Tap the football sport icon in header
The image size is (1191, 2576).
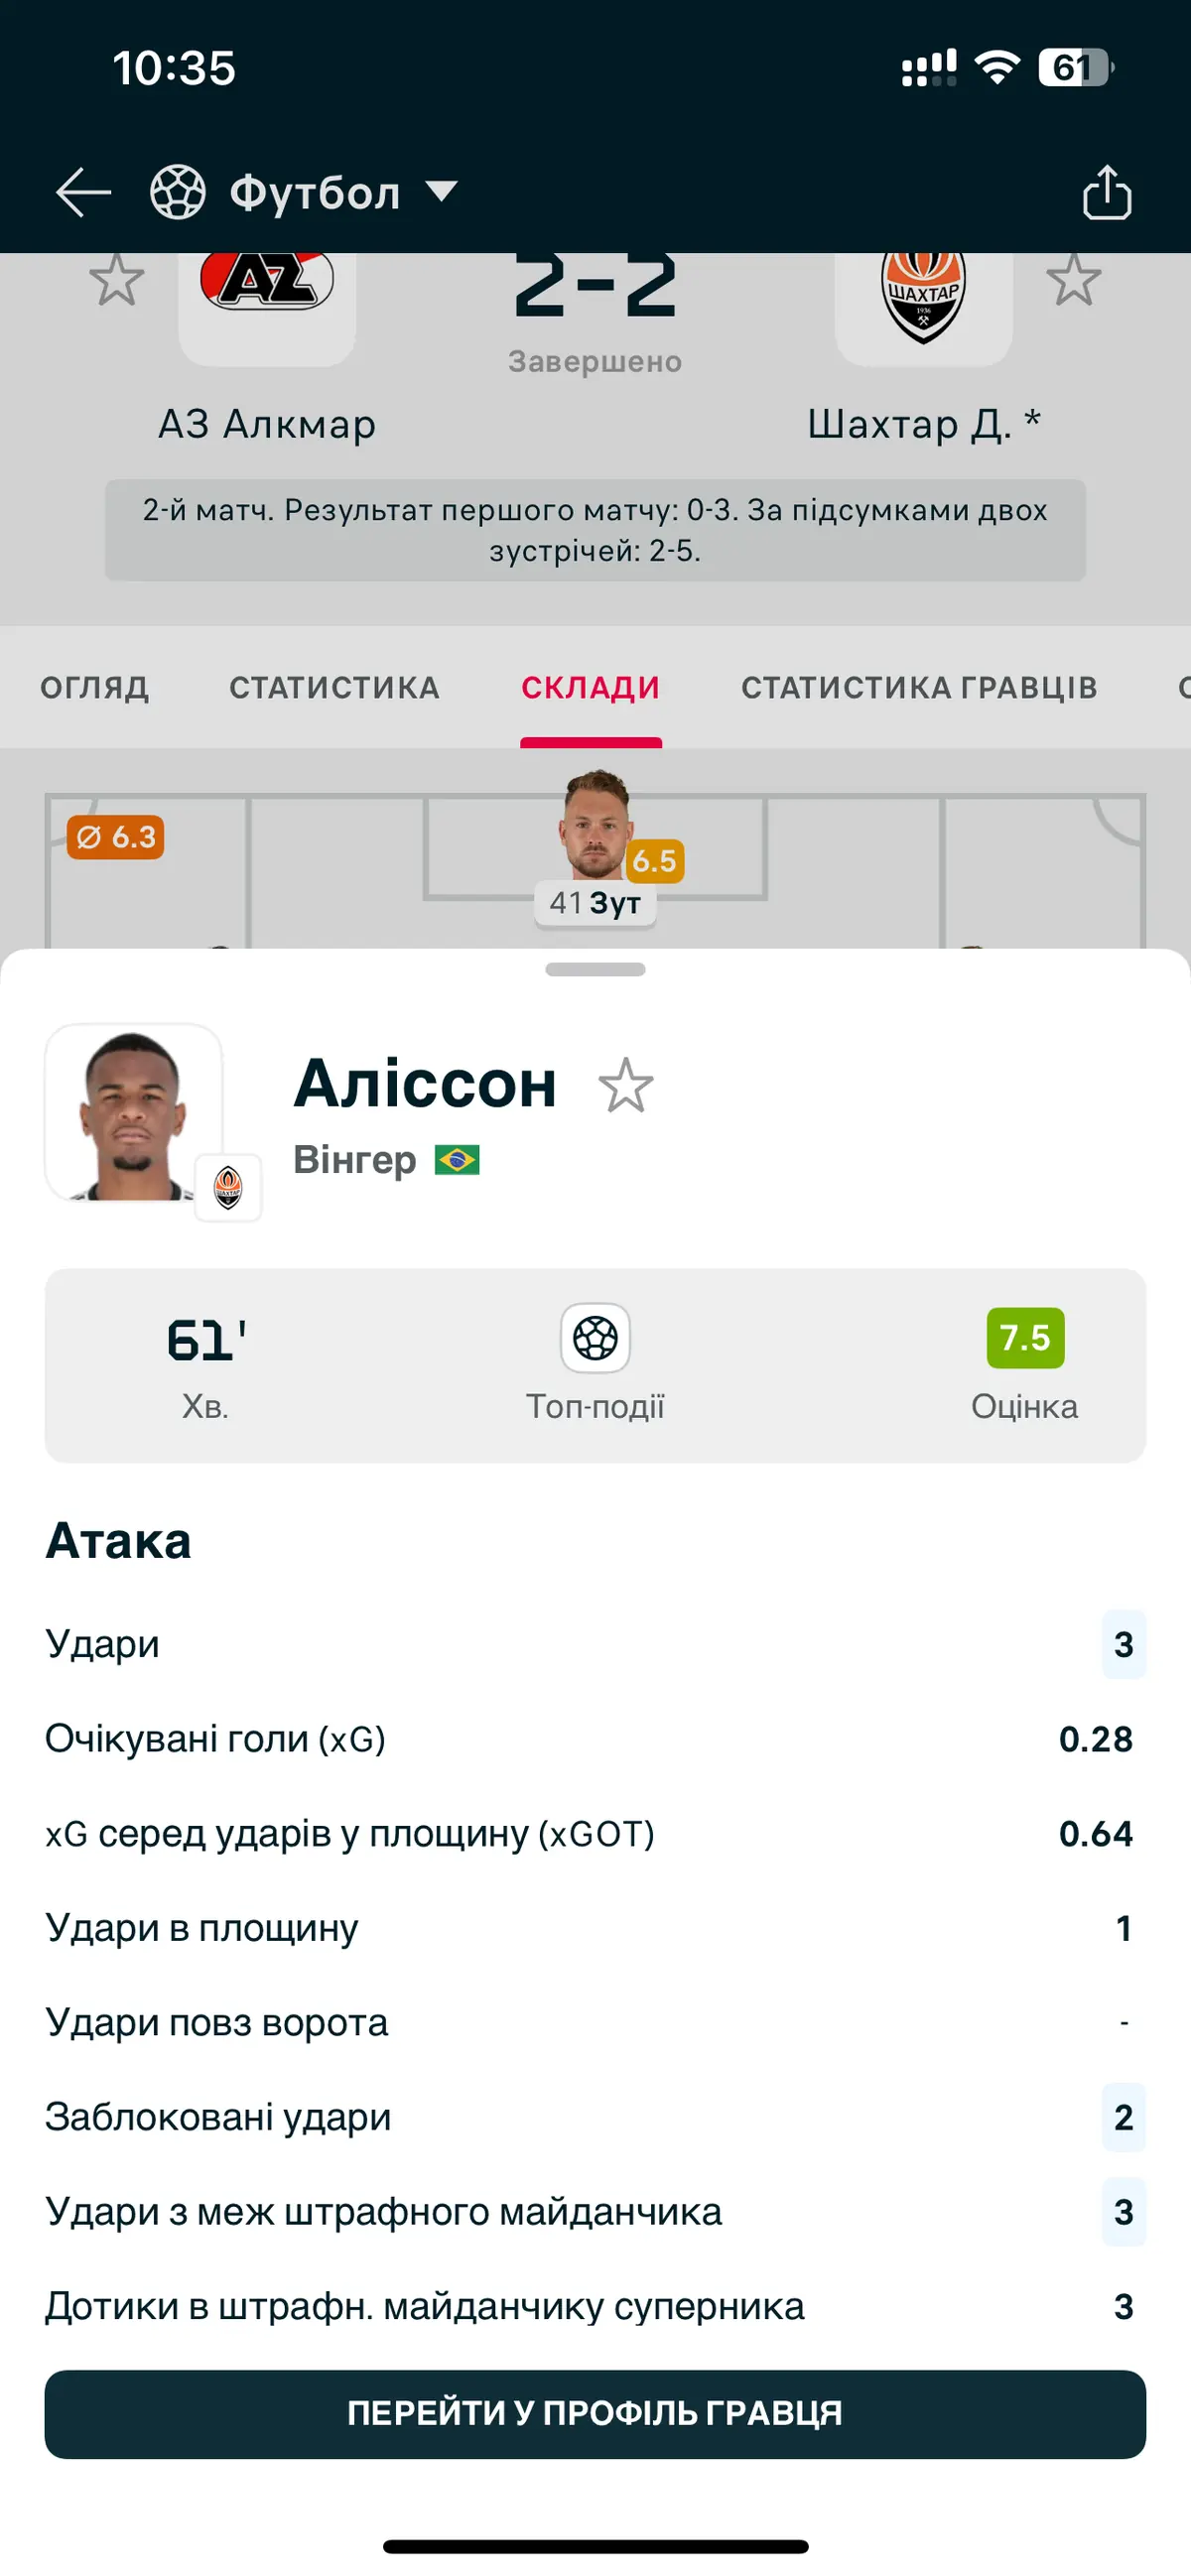coord(178,192)
